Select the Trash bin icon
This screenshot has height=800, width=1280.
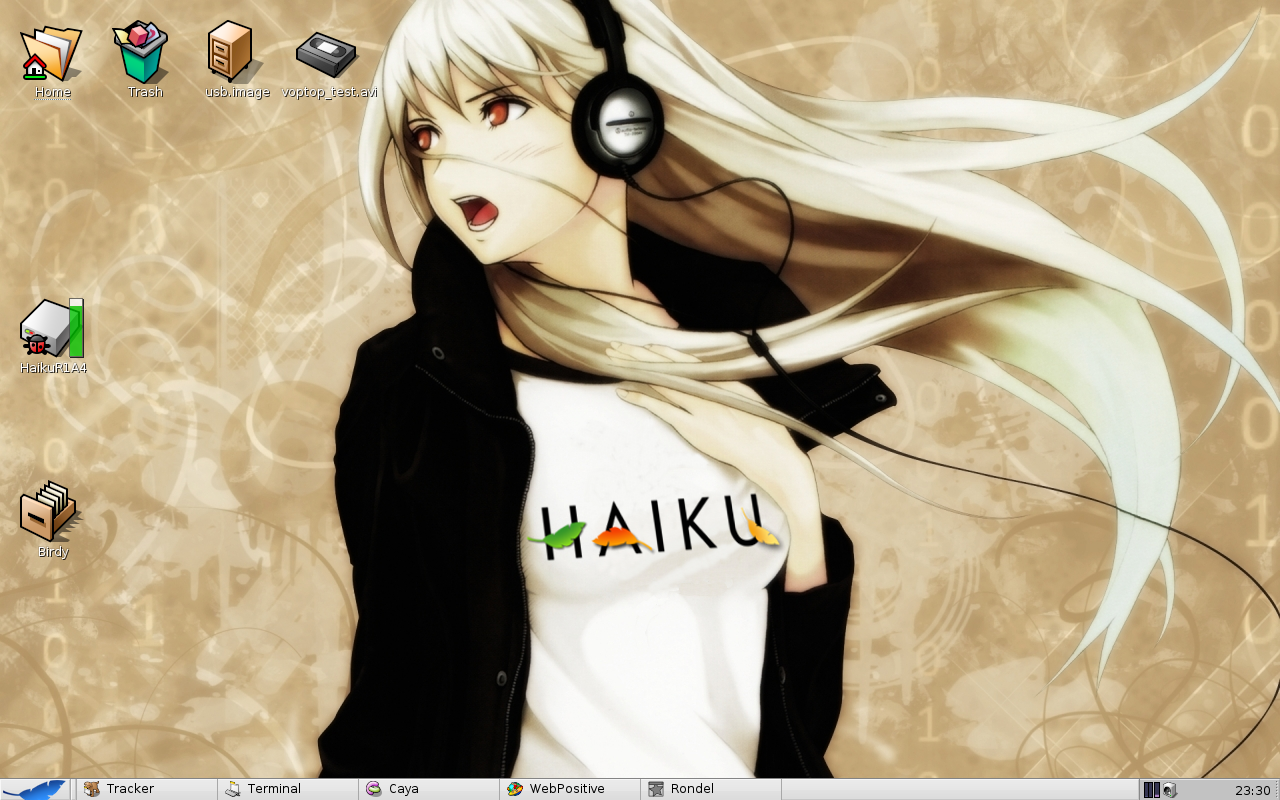point(144,53)
